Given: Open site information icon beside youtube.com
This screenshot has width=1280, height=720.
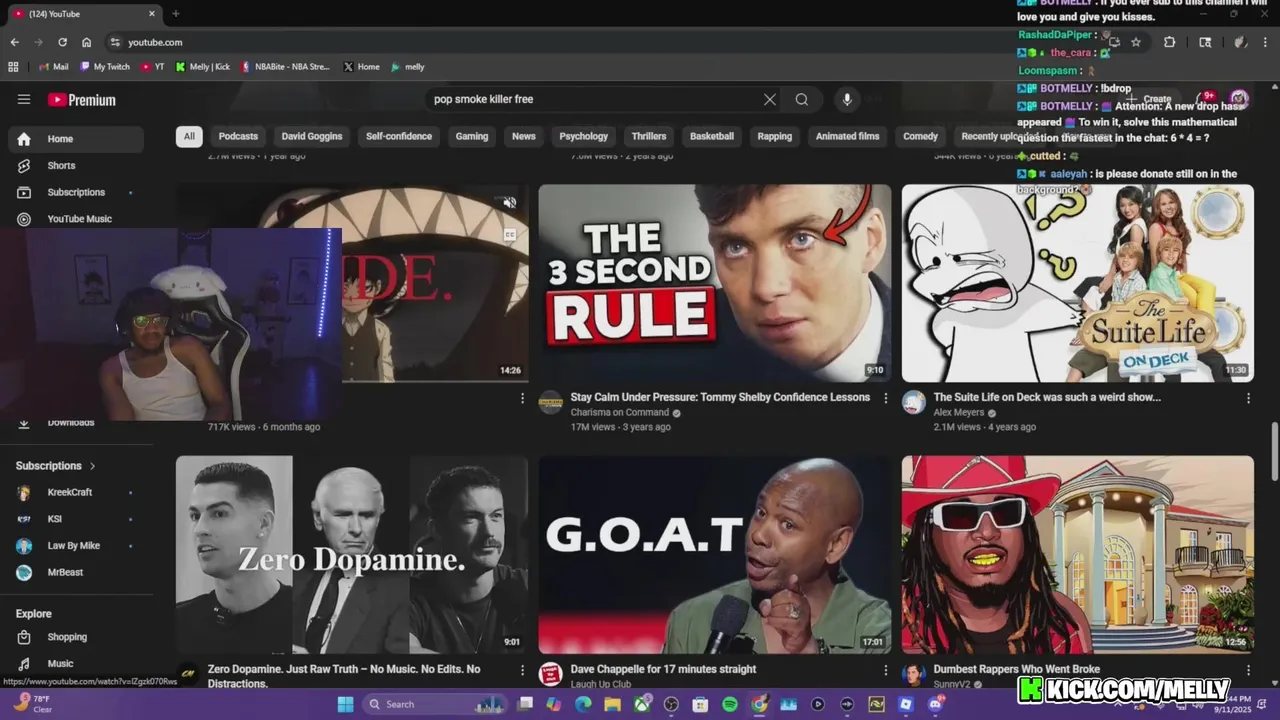Looking at the screenshot, I should point(115,42).
